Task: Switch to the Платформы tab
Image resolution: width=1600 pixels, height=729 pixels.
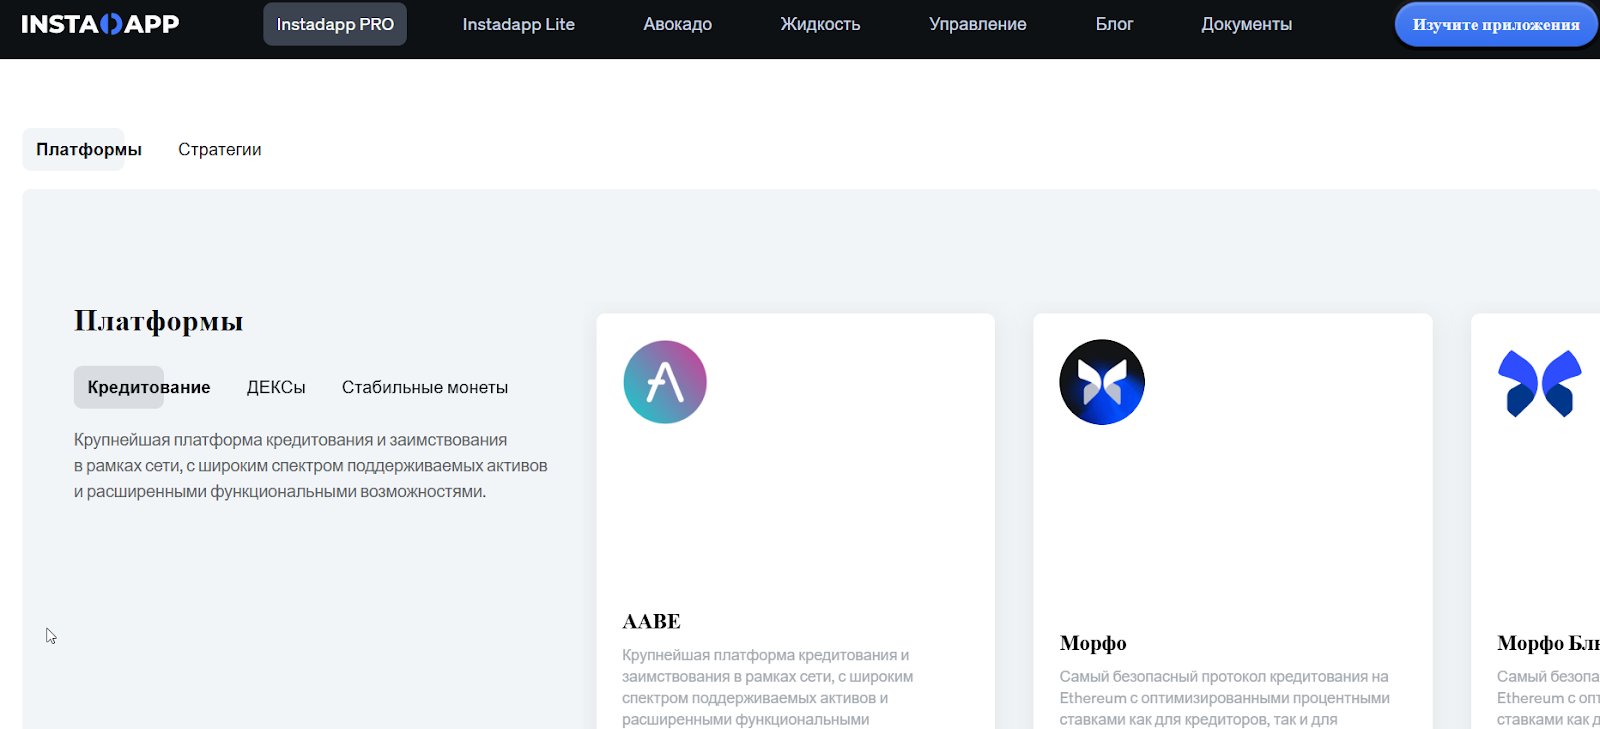Action: [89, 150]
